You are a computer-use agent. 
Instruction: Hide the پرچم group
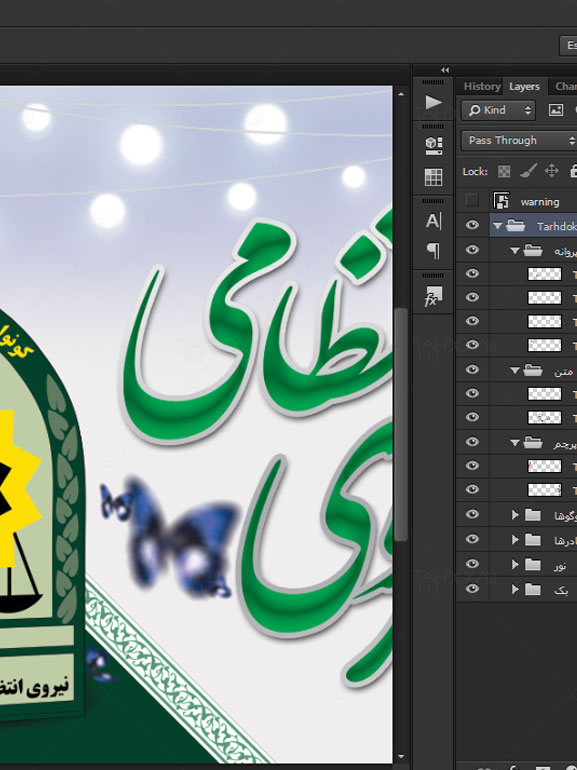click(472, 441)
